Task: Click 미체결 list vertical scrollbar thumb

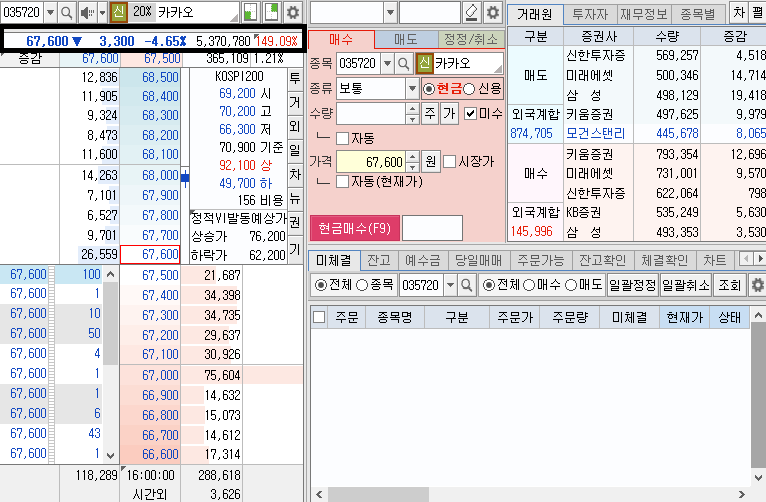Action: (x=758, y=394)
